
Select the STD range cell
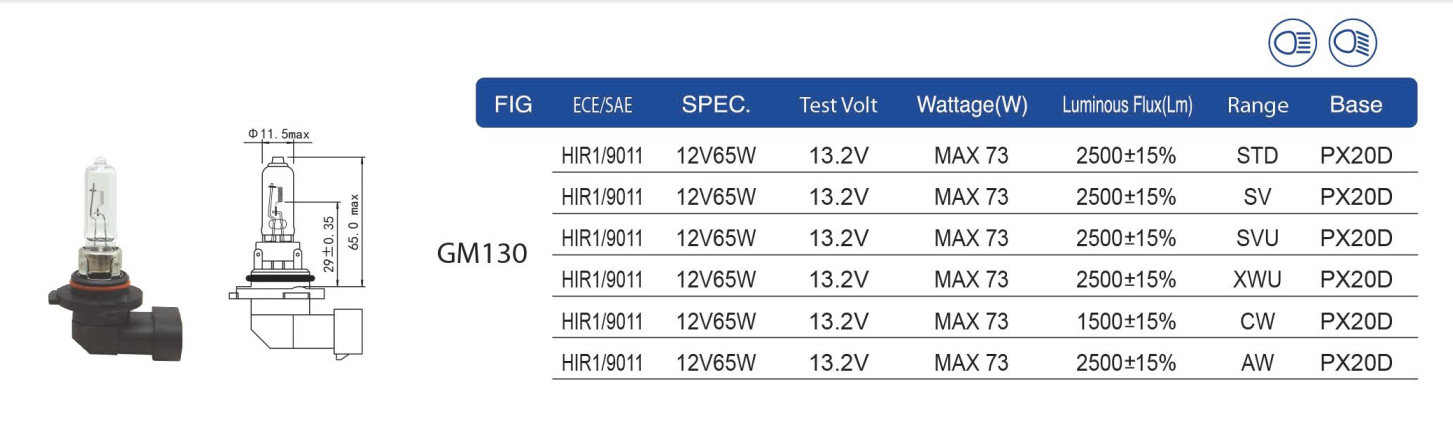click(1257, 155)
